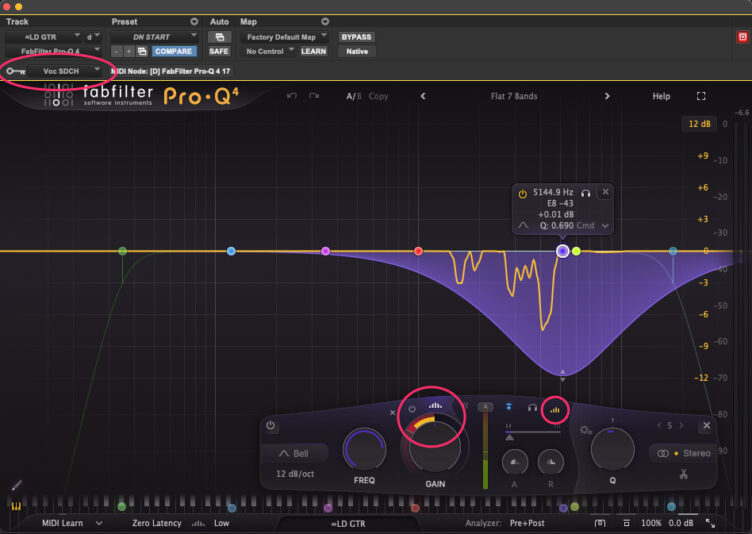This screenshot has height=534, width=752.
Task: Click the blue side-chain filtering arrows icon
Action: coord(509,407)
